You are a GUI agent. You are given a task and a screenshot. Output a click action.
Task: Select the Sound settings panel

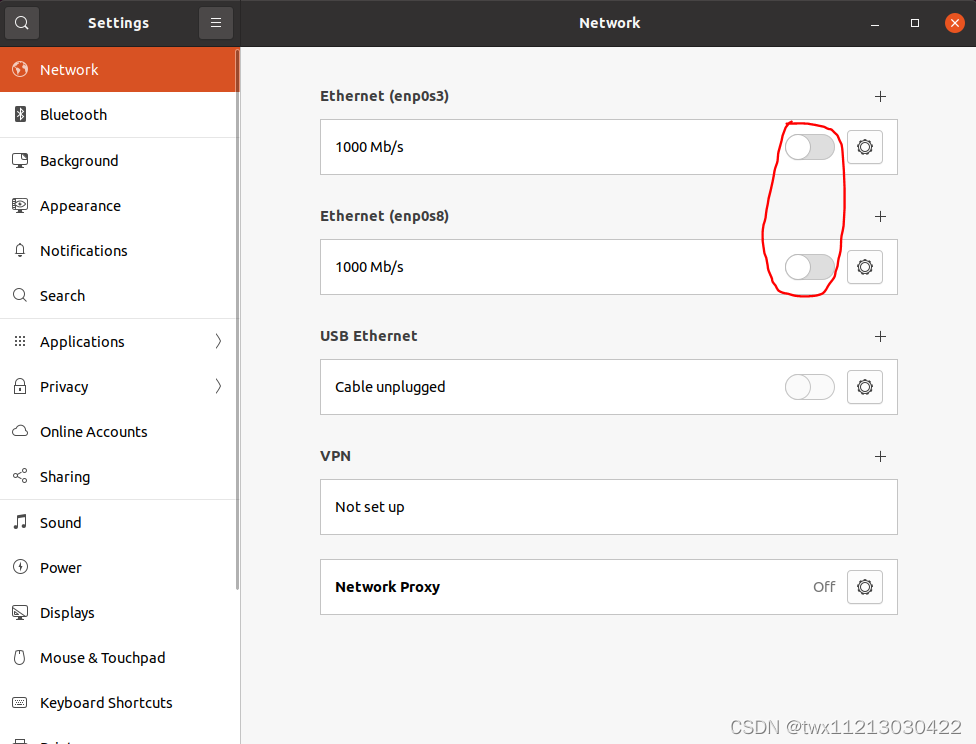pos(60,522)
